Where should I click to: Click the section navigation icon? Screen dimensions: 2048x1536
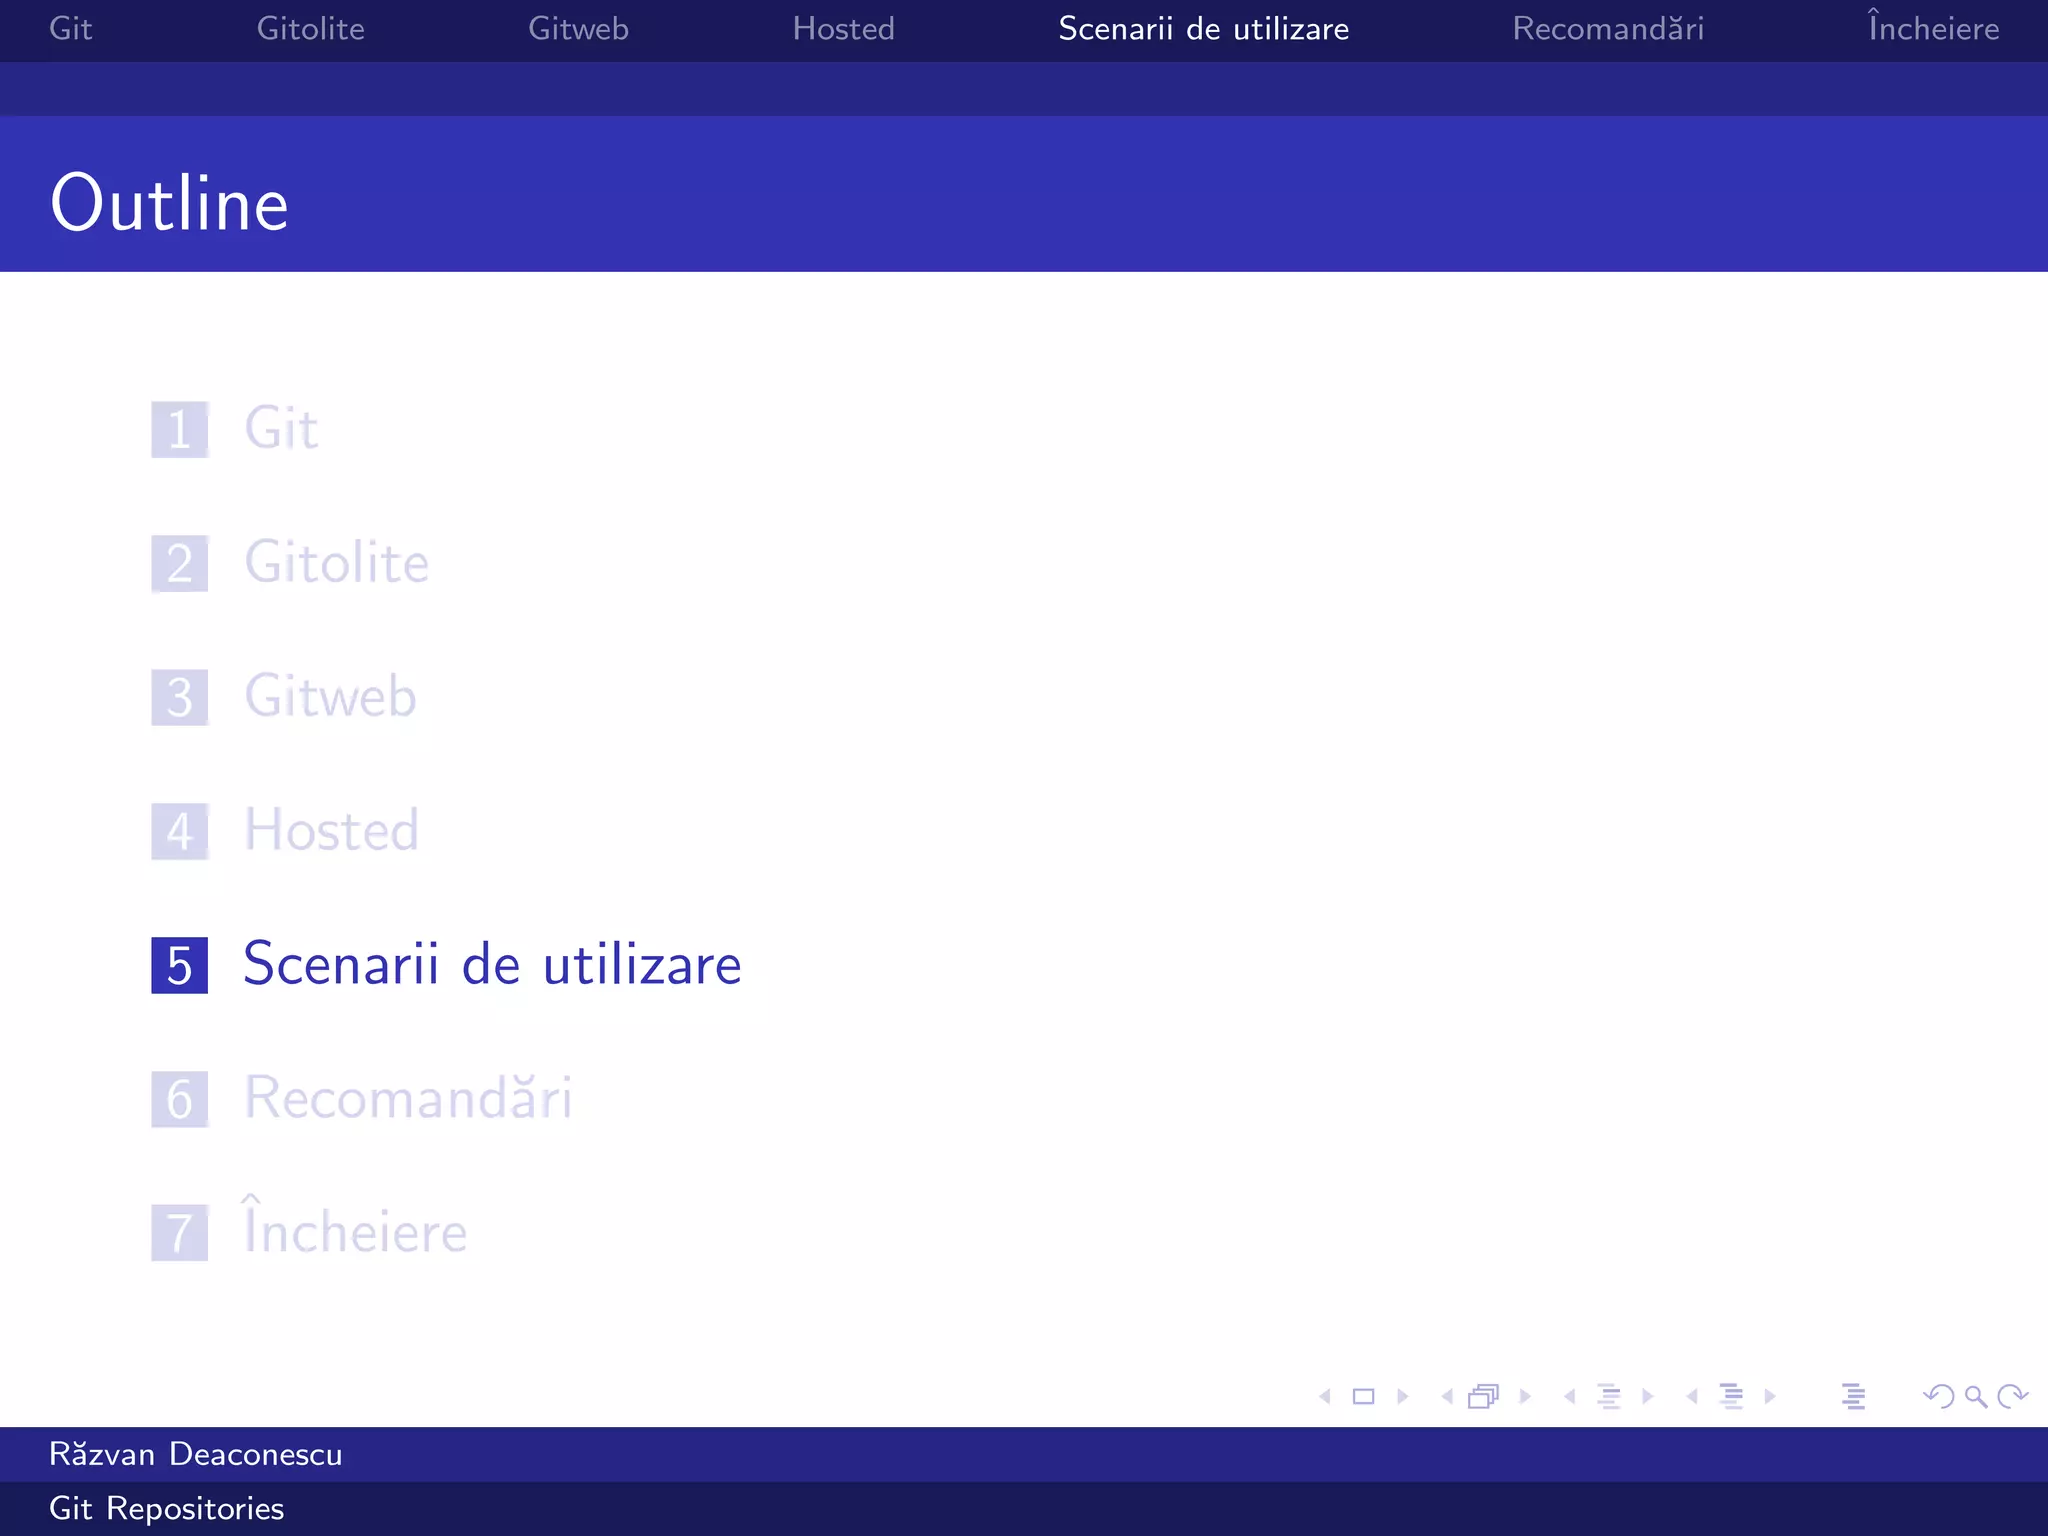[x=1731, y=1396]
